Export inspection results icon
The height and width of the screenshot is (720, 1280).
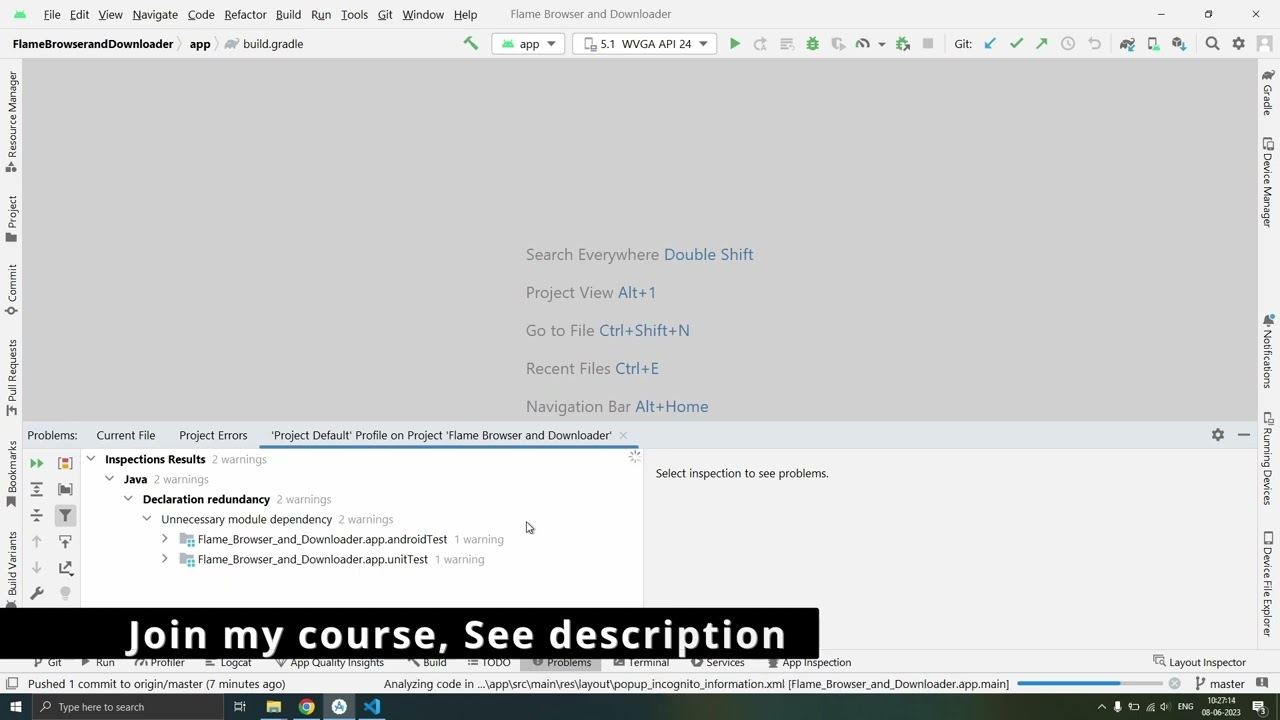[x=65, y=567]
